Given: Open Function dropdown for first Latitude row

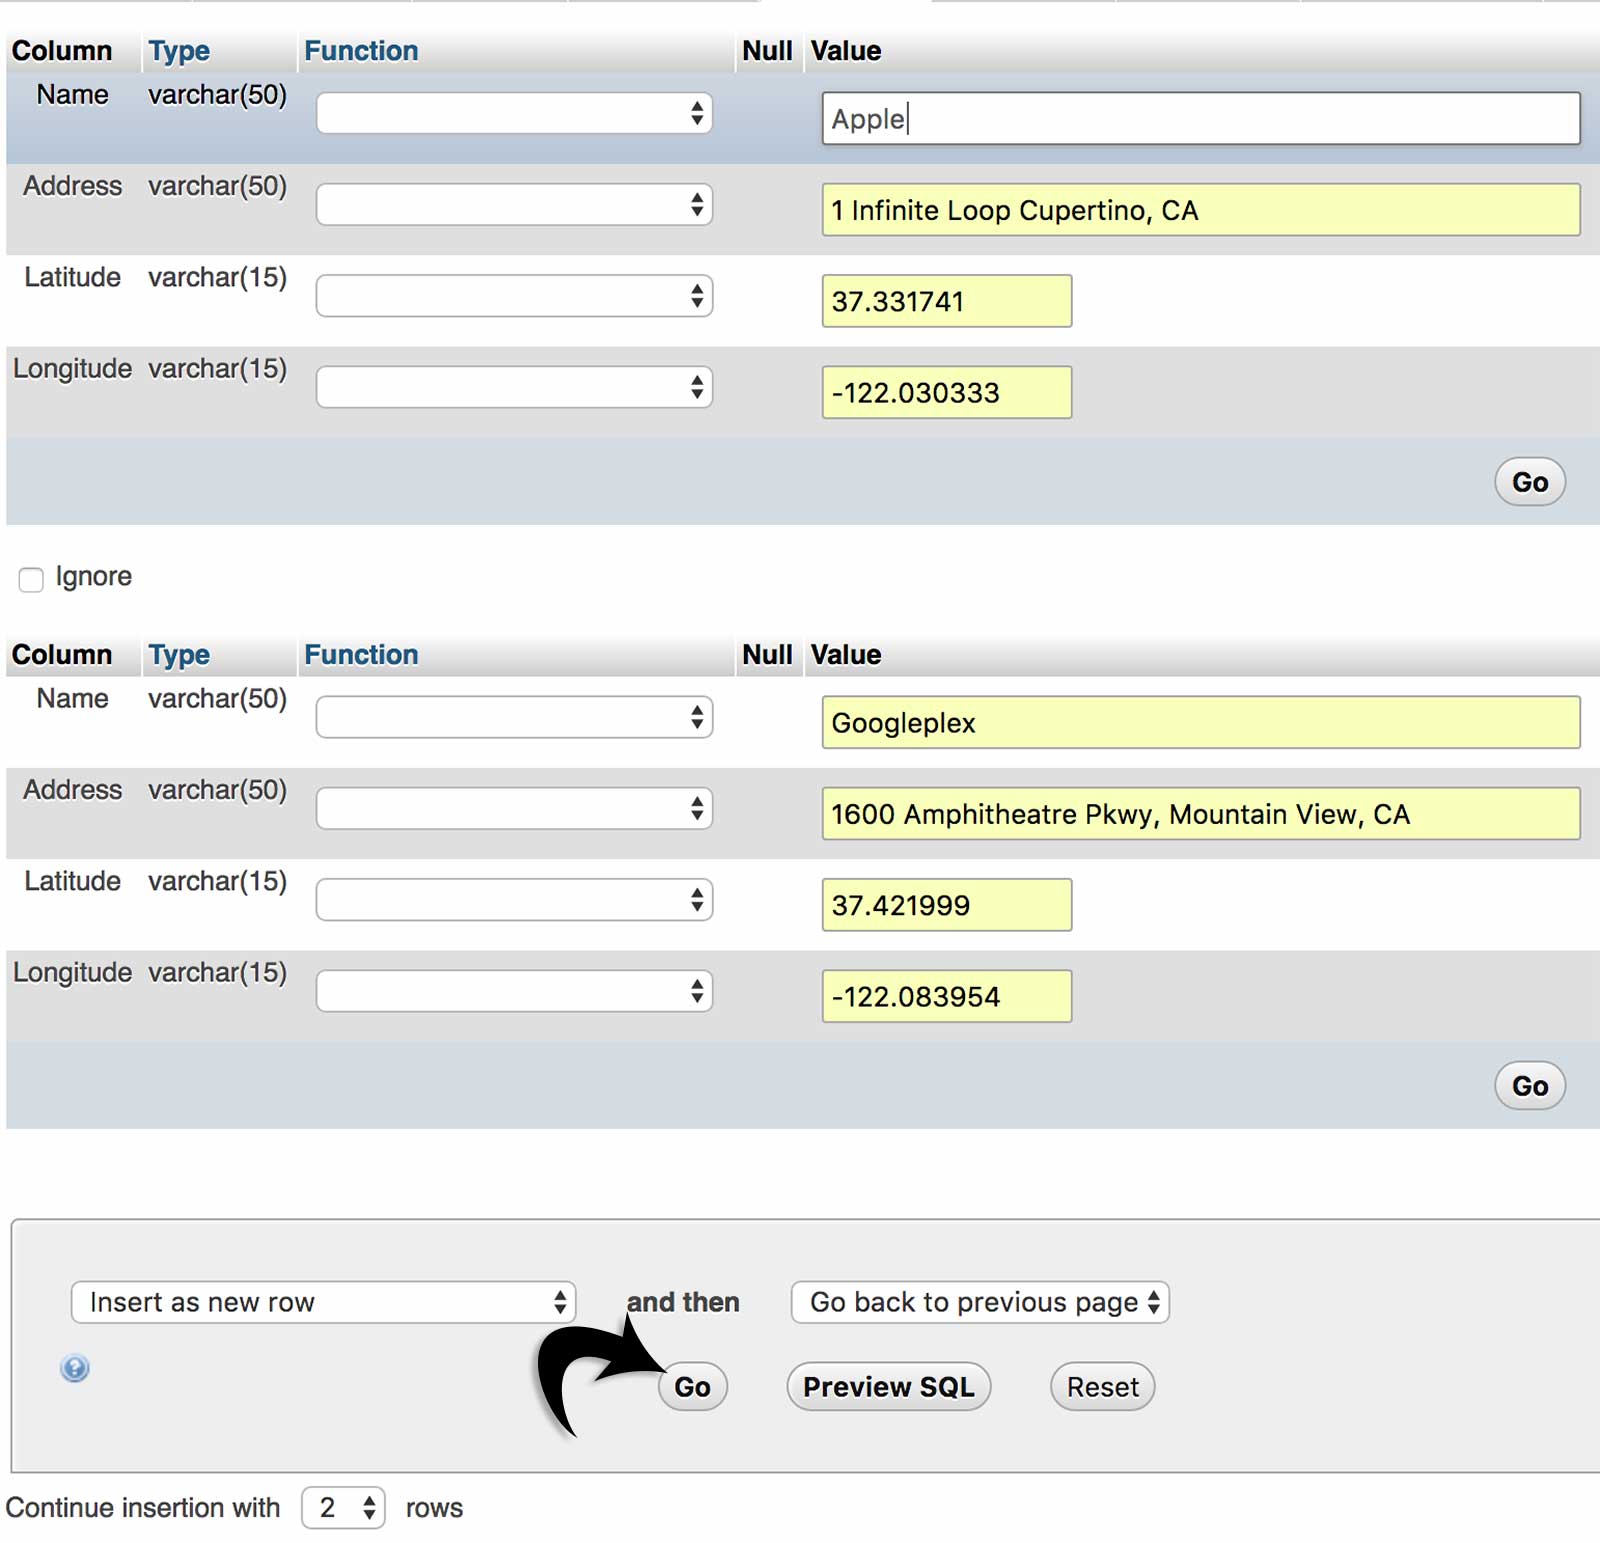Looking at the screenshot, I should pyautogui.click(x=514, y=296).
